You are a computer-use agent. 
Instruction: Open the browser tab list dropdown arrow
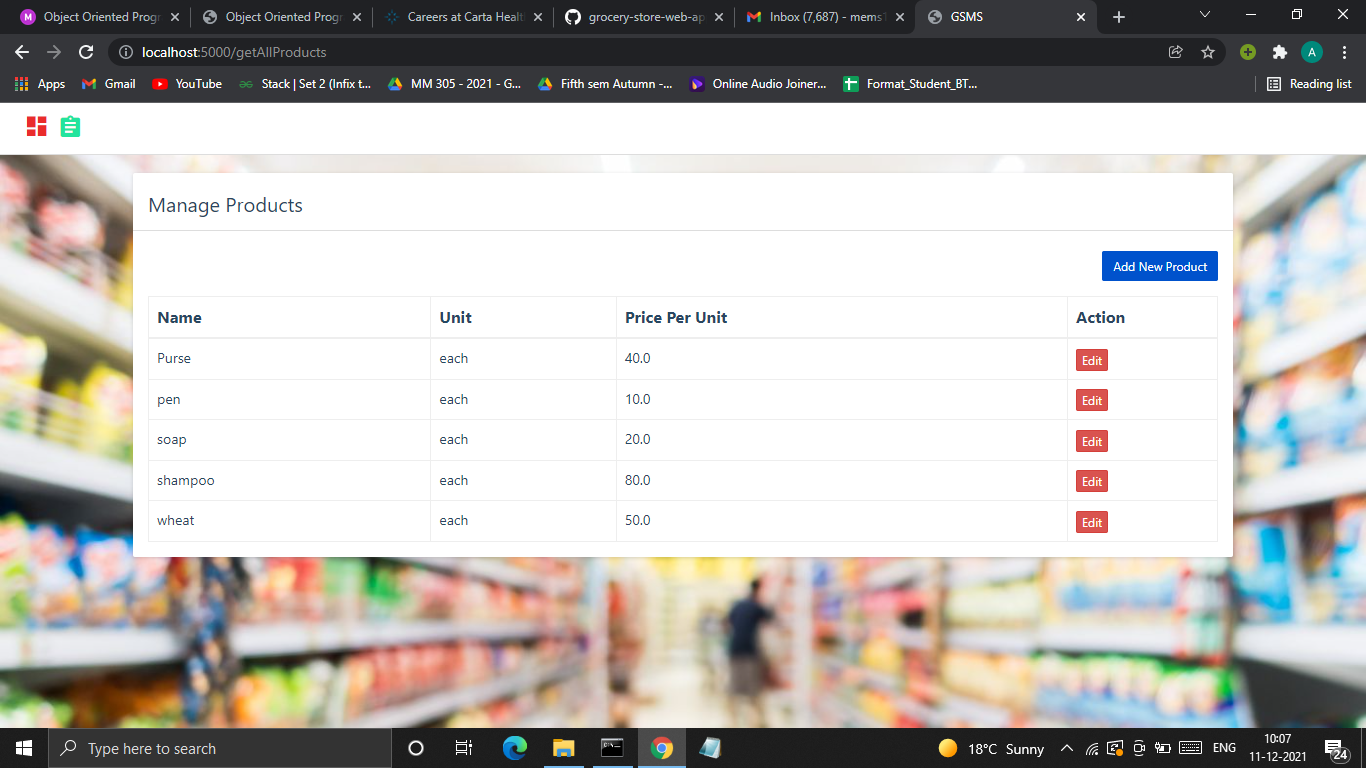(x=1205, y=16)
